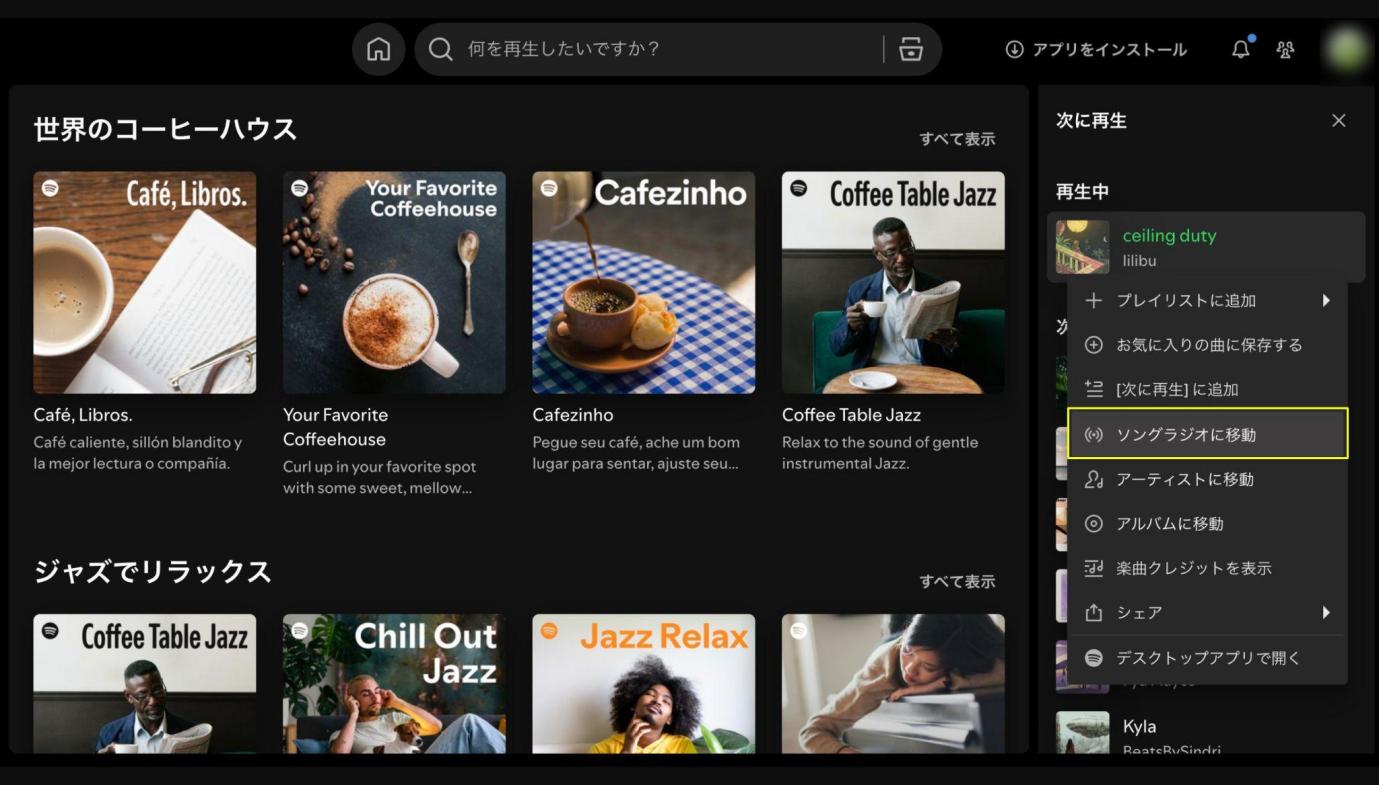Viewport: 1379px width, 785px height.
Task: Select 楽曲クレジットを表示 menu entry
Action: tap(1208, 568)
